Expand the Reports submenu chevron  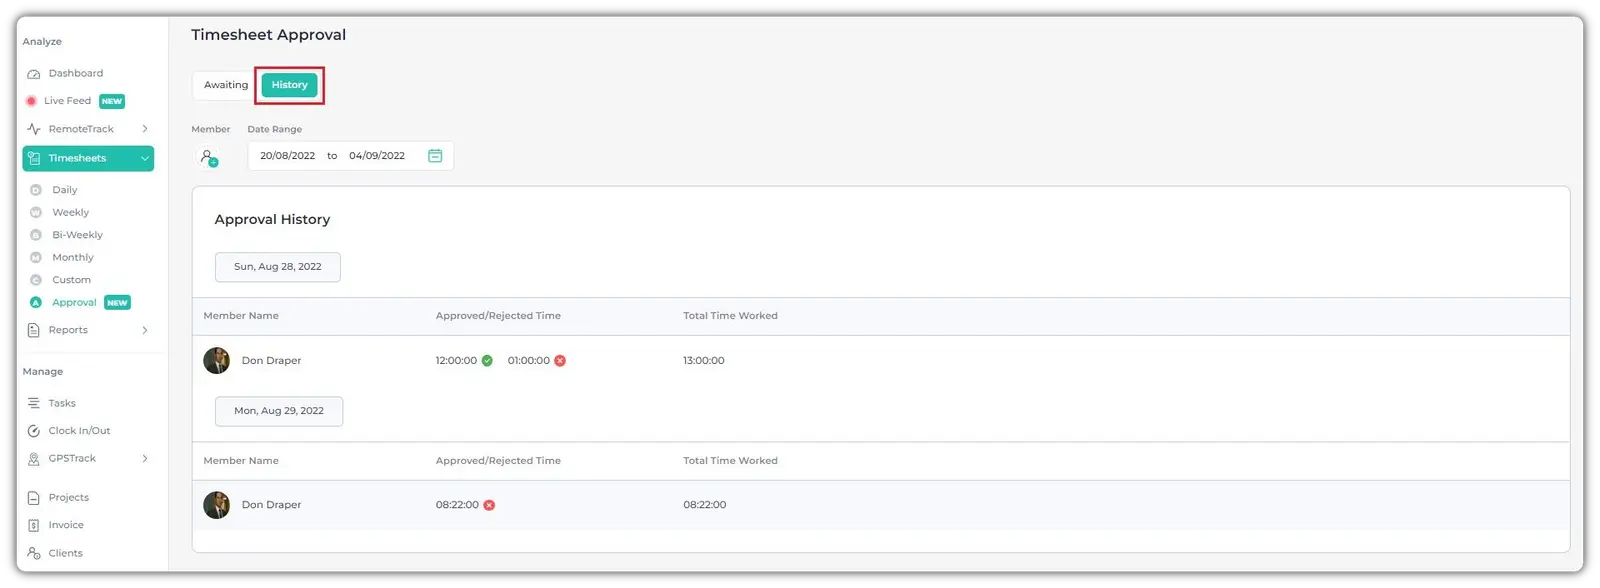[145, 330]
